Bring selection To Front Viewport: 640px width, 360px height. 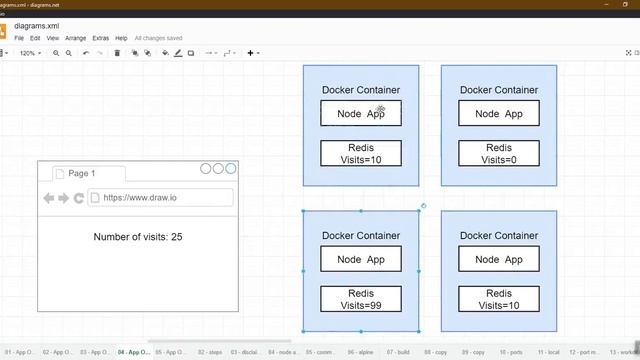tap(135, 53)
